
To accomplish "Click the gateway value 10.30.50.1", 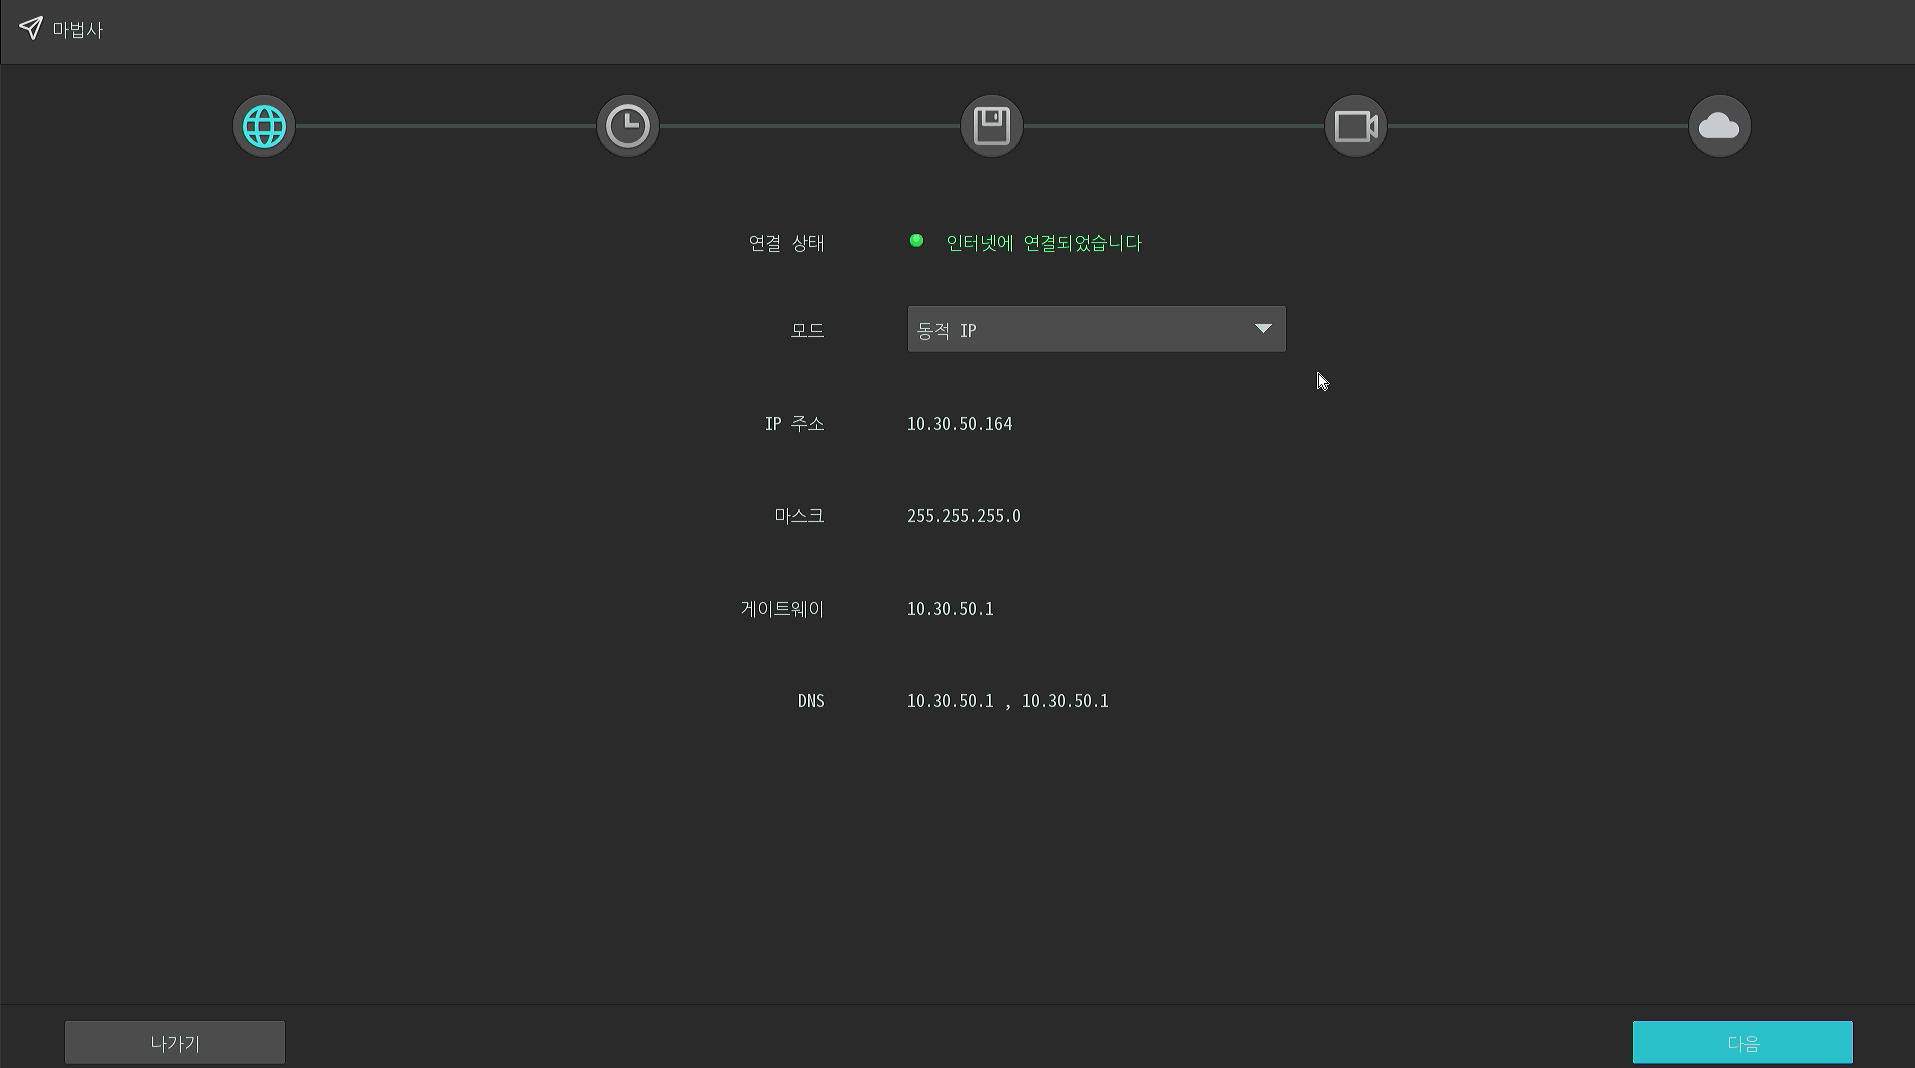I will (950, 609).
